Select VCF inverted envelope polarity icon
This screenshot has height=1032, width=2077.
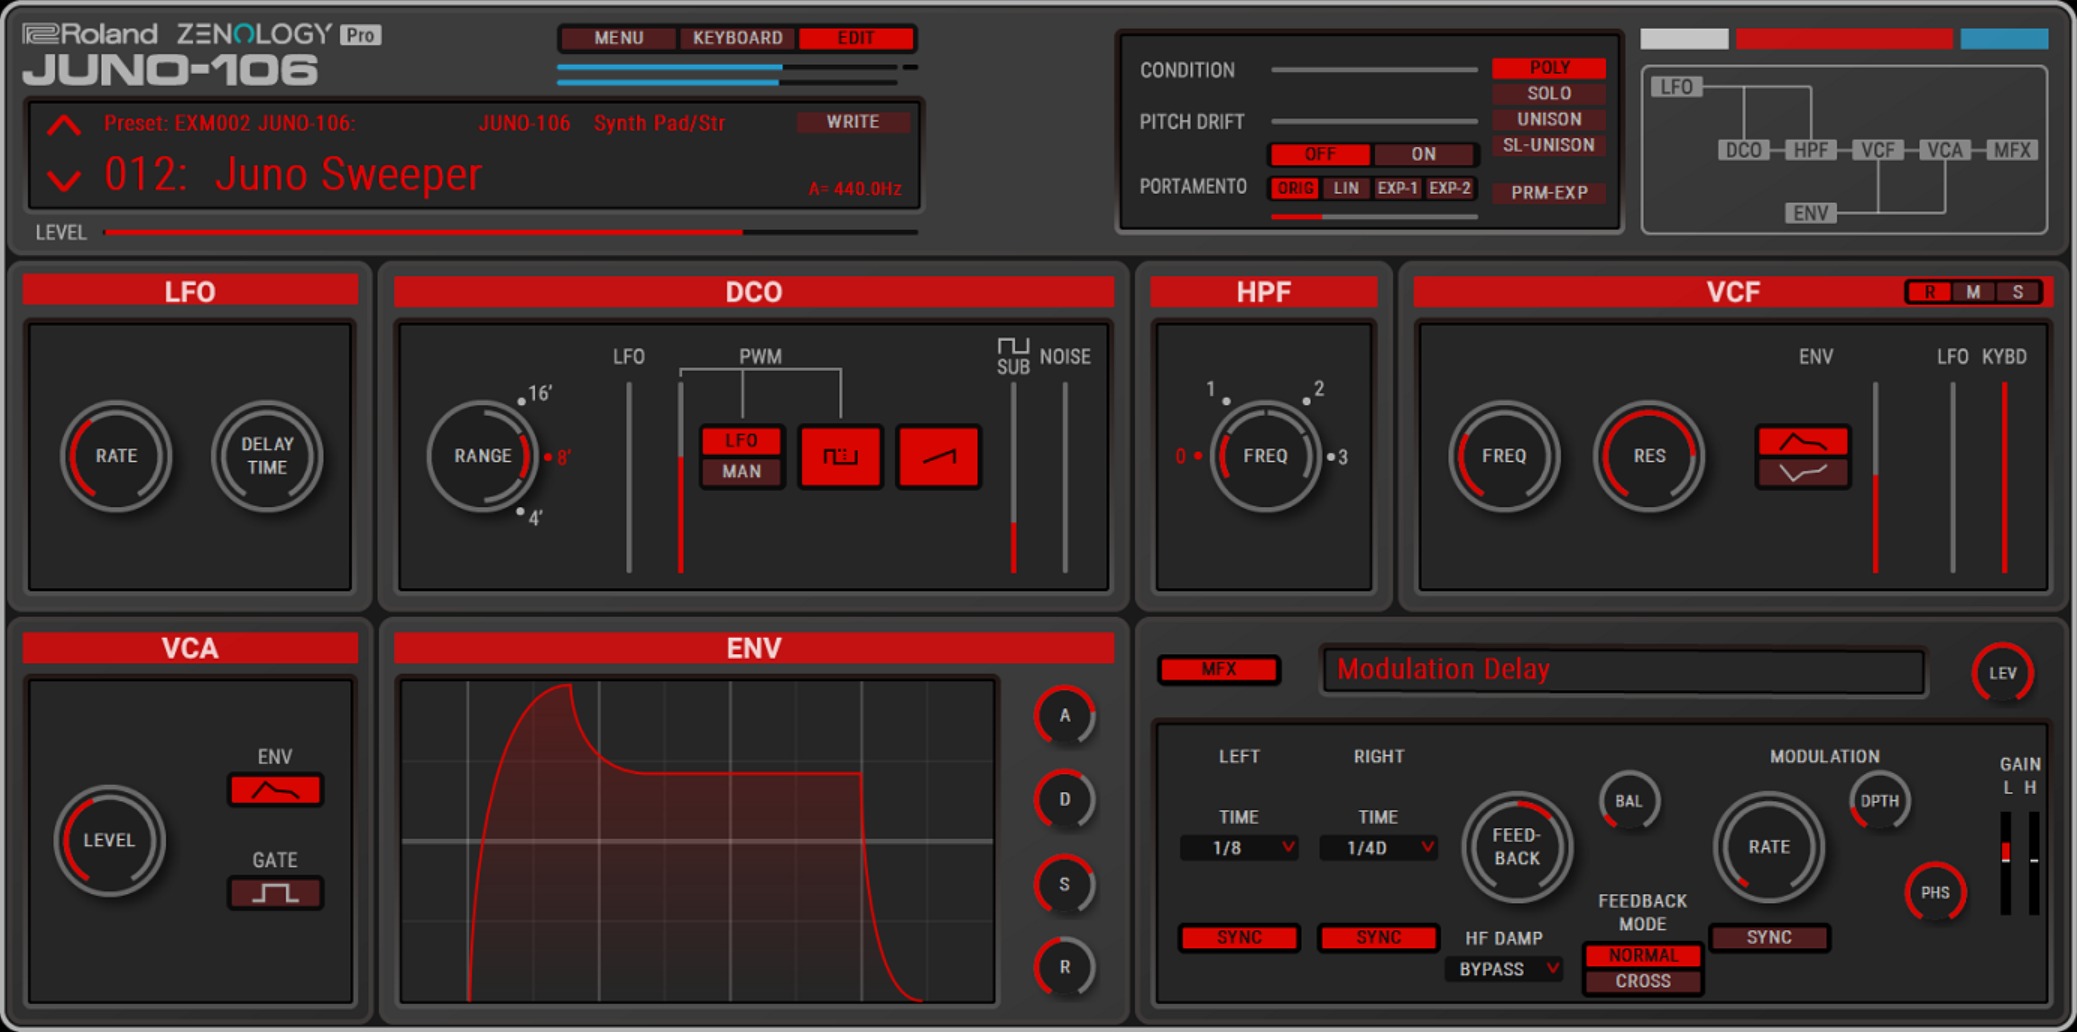click(x=1803, y=472)
